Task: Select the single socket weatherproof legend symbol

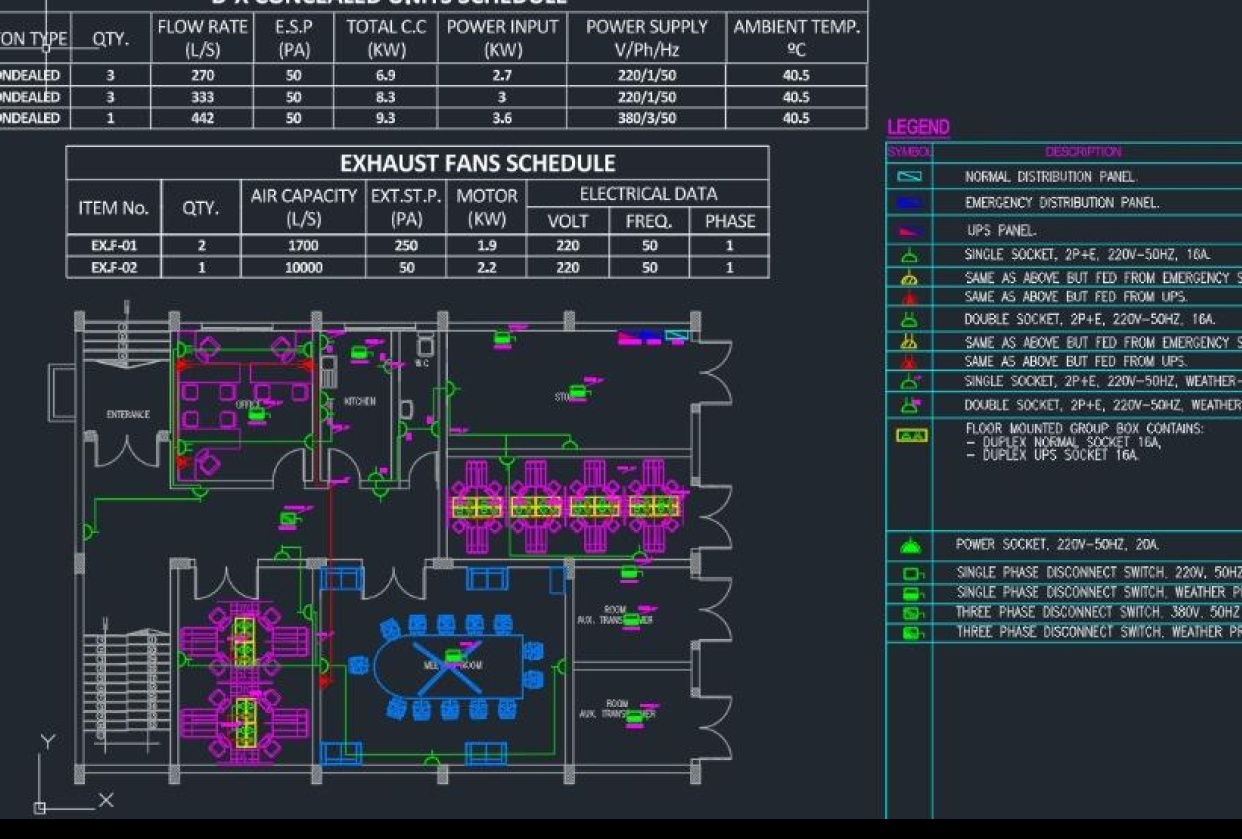Action: coord(909,381)
